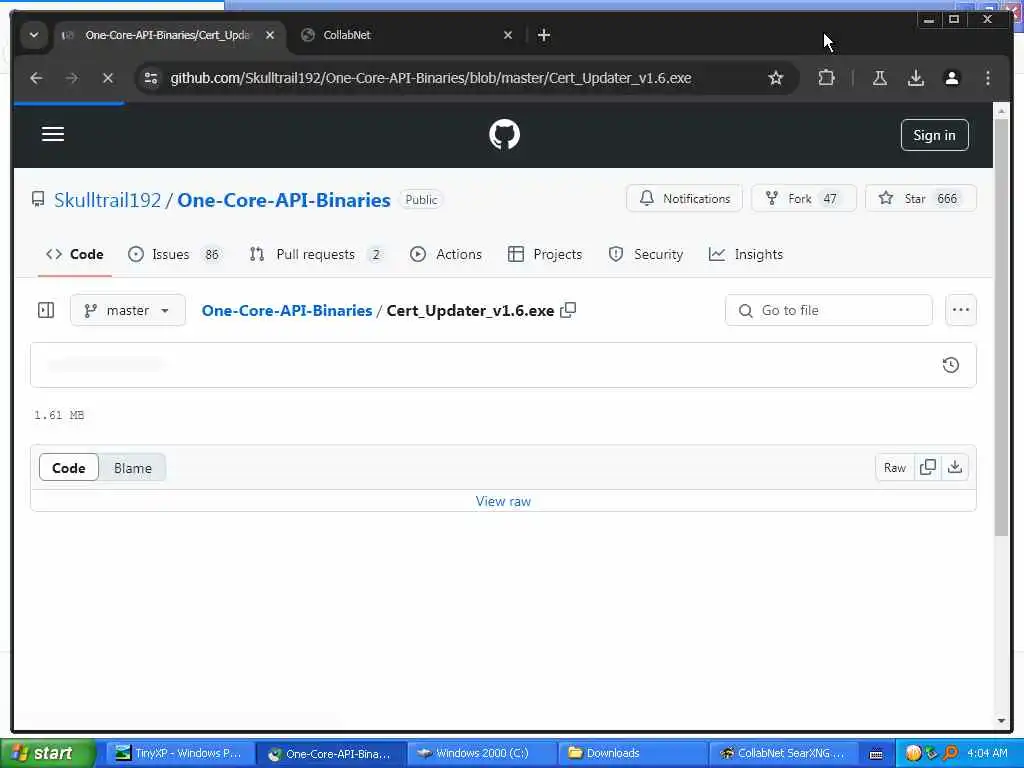The image size is (1024, 768).
Task: Close the CollabNet browser tab
Action: pos(507,35)
